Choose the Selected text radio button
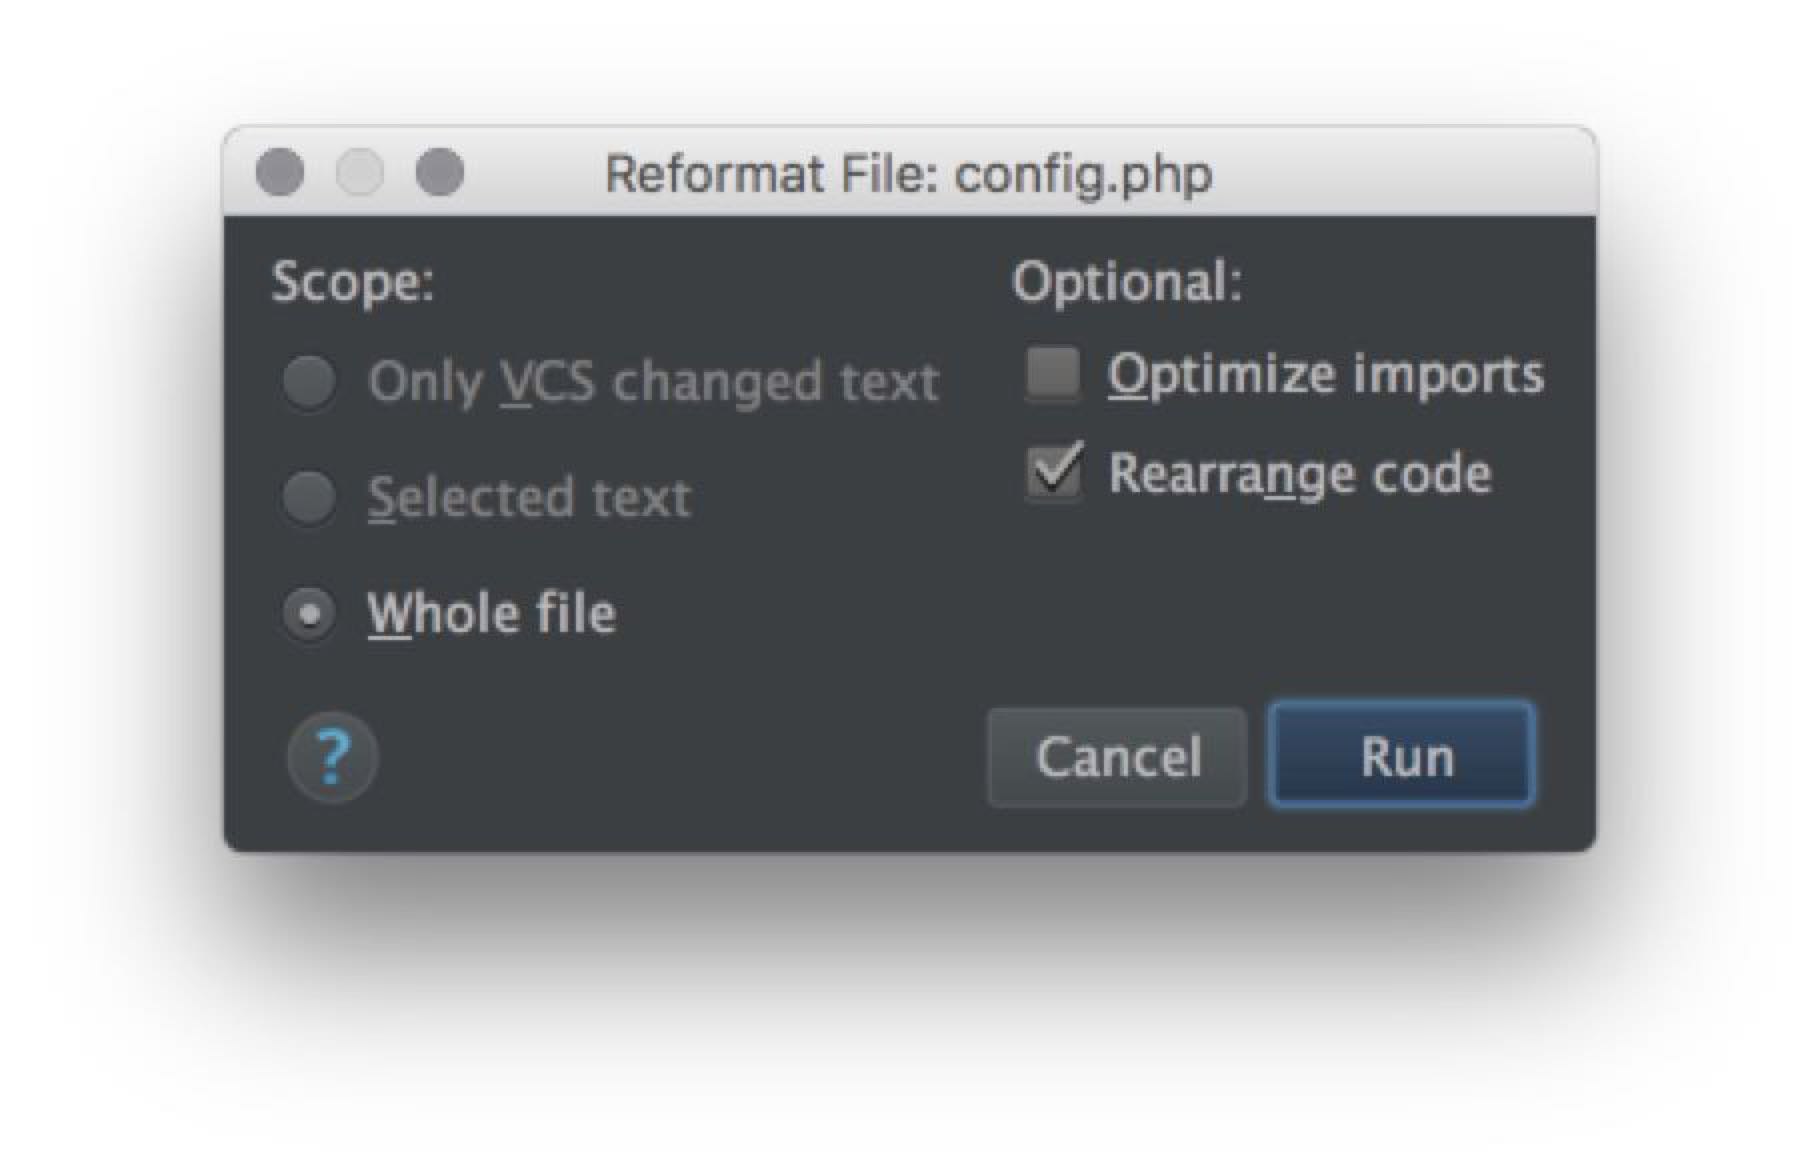Screen dimensions: 1820x1172 tap(309, 497)
